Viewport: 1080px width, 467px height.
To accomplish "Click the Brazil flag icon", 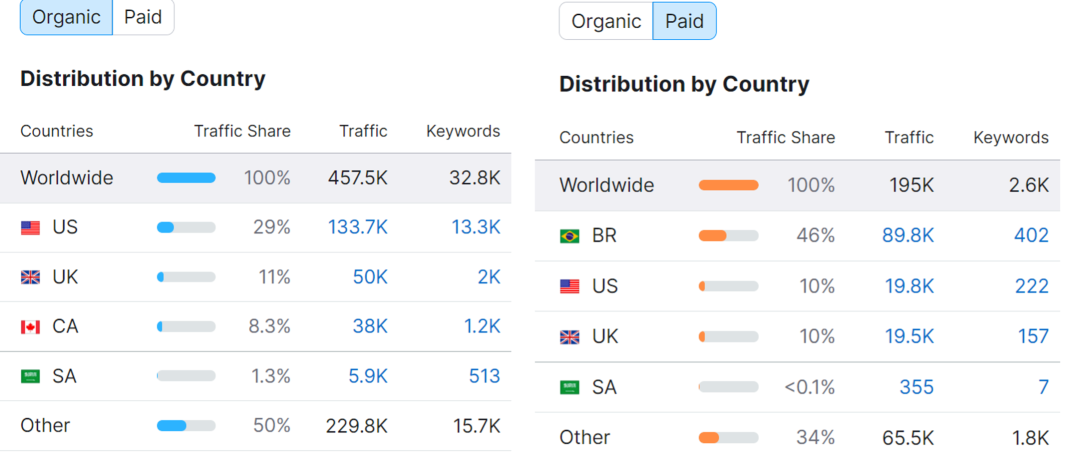I will [570, 236].
